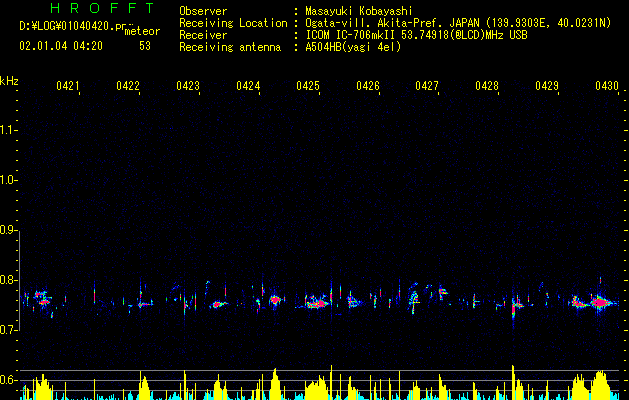Click observer name Masayuki Kobayashi
Image resolution: width=629 pixels, height=400 pixels.
(359, 11)
